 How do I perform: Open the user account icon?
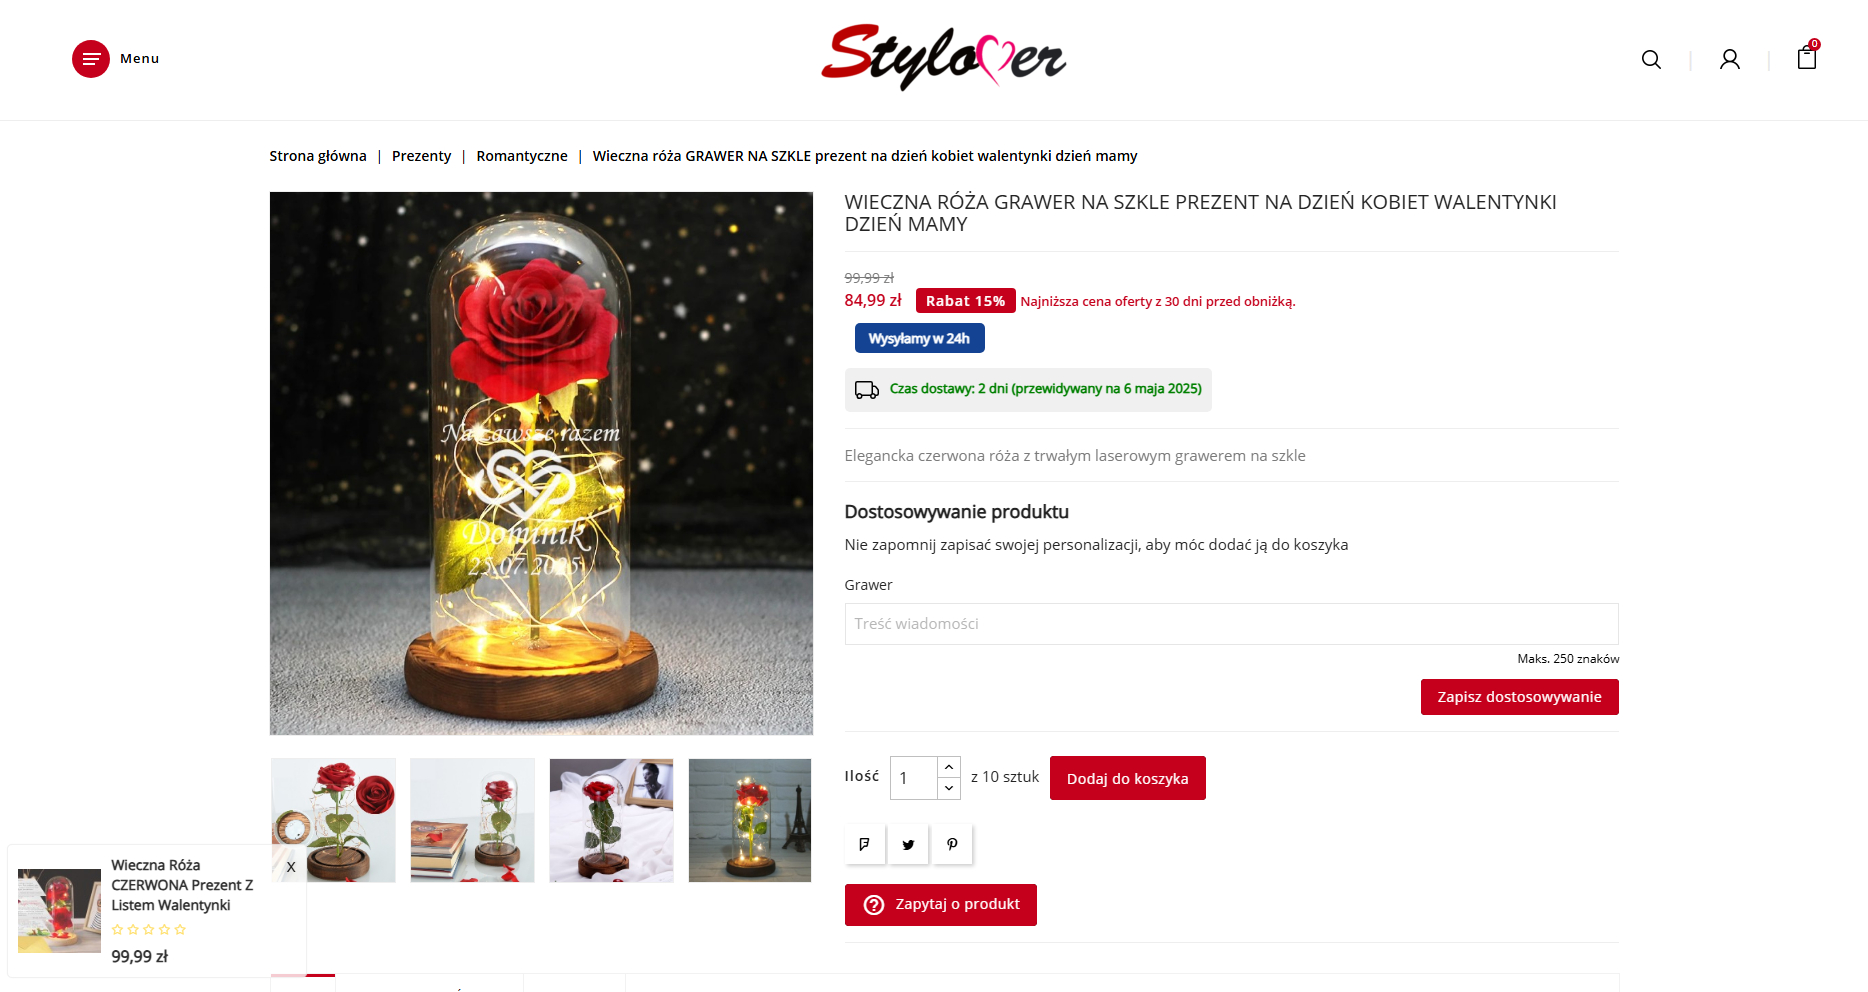[1730, 60]
